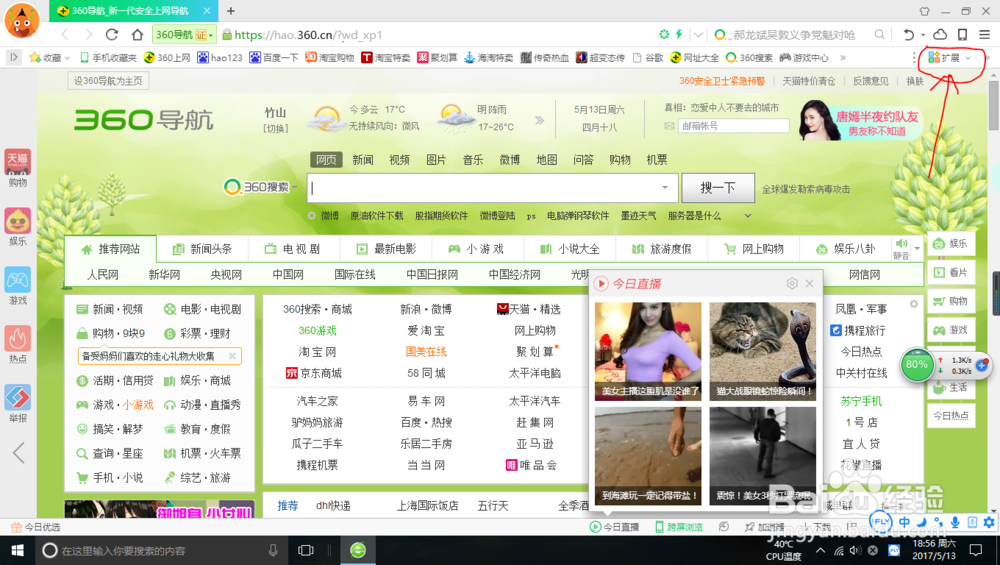
Task: Switch city with 切换 link
Action: point(276,128)
